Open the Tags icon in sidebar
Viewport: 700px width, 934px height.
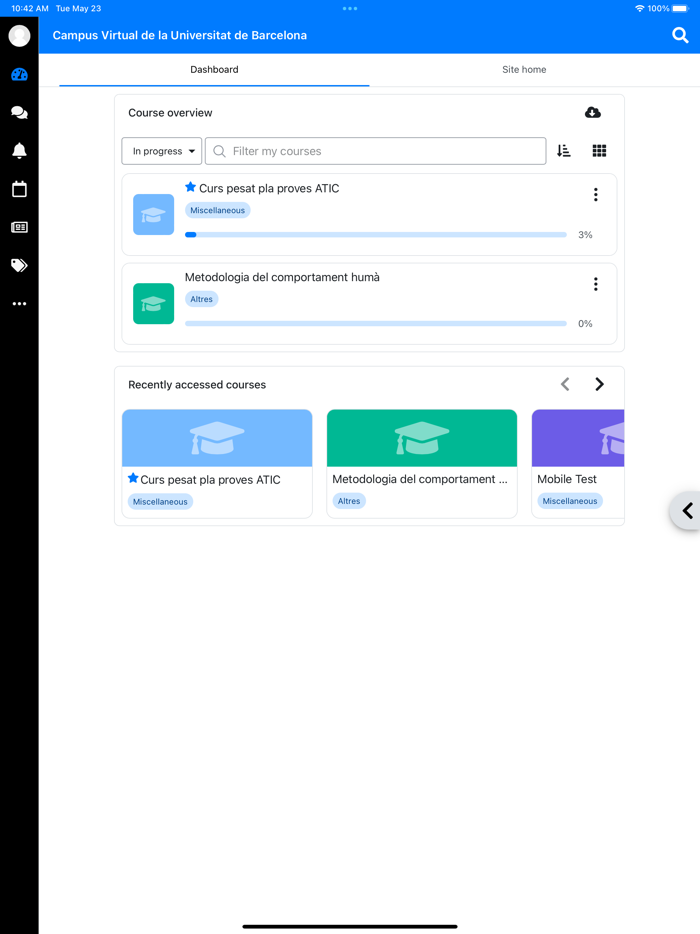click(19, 265)
